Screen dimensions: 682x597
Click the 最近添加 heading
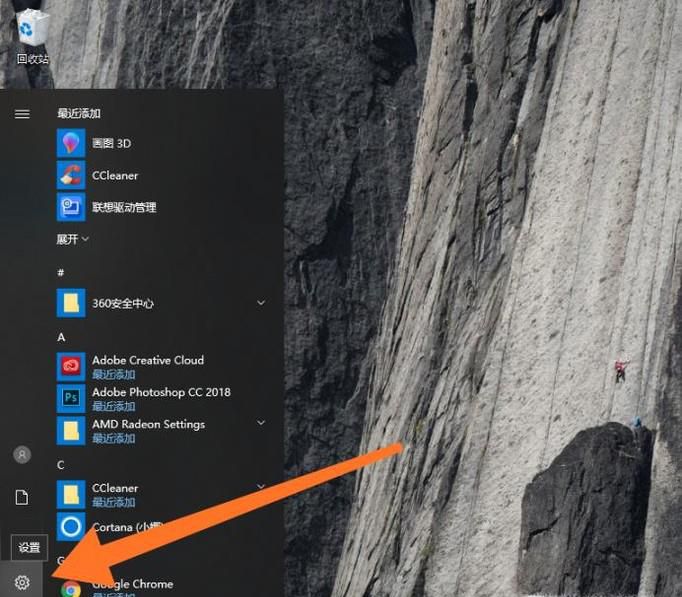[79, 114]
